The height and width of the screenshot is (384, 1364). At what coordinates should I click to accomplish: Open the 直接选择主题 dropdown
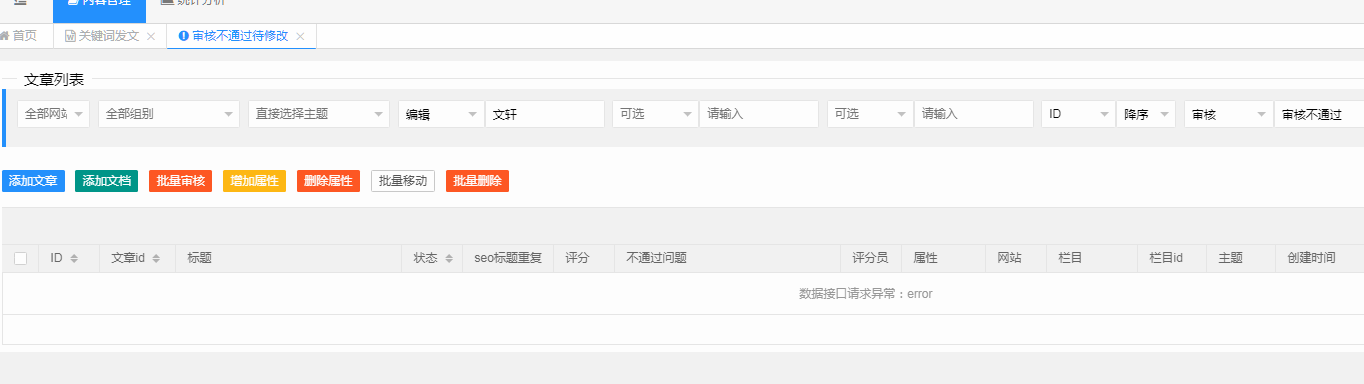[319, 114]
